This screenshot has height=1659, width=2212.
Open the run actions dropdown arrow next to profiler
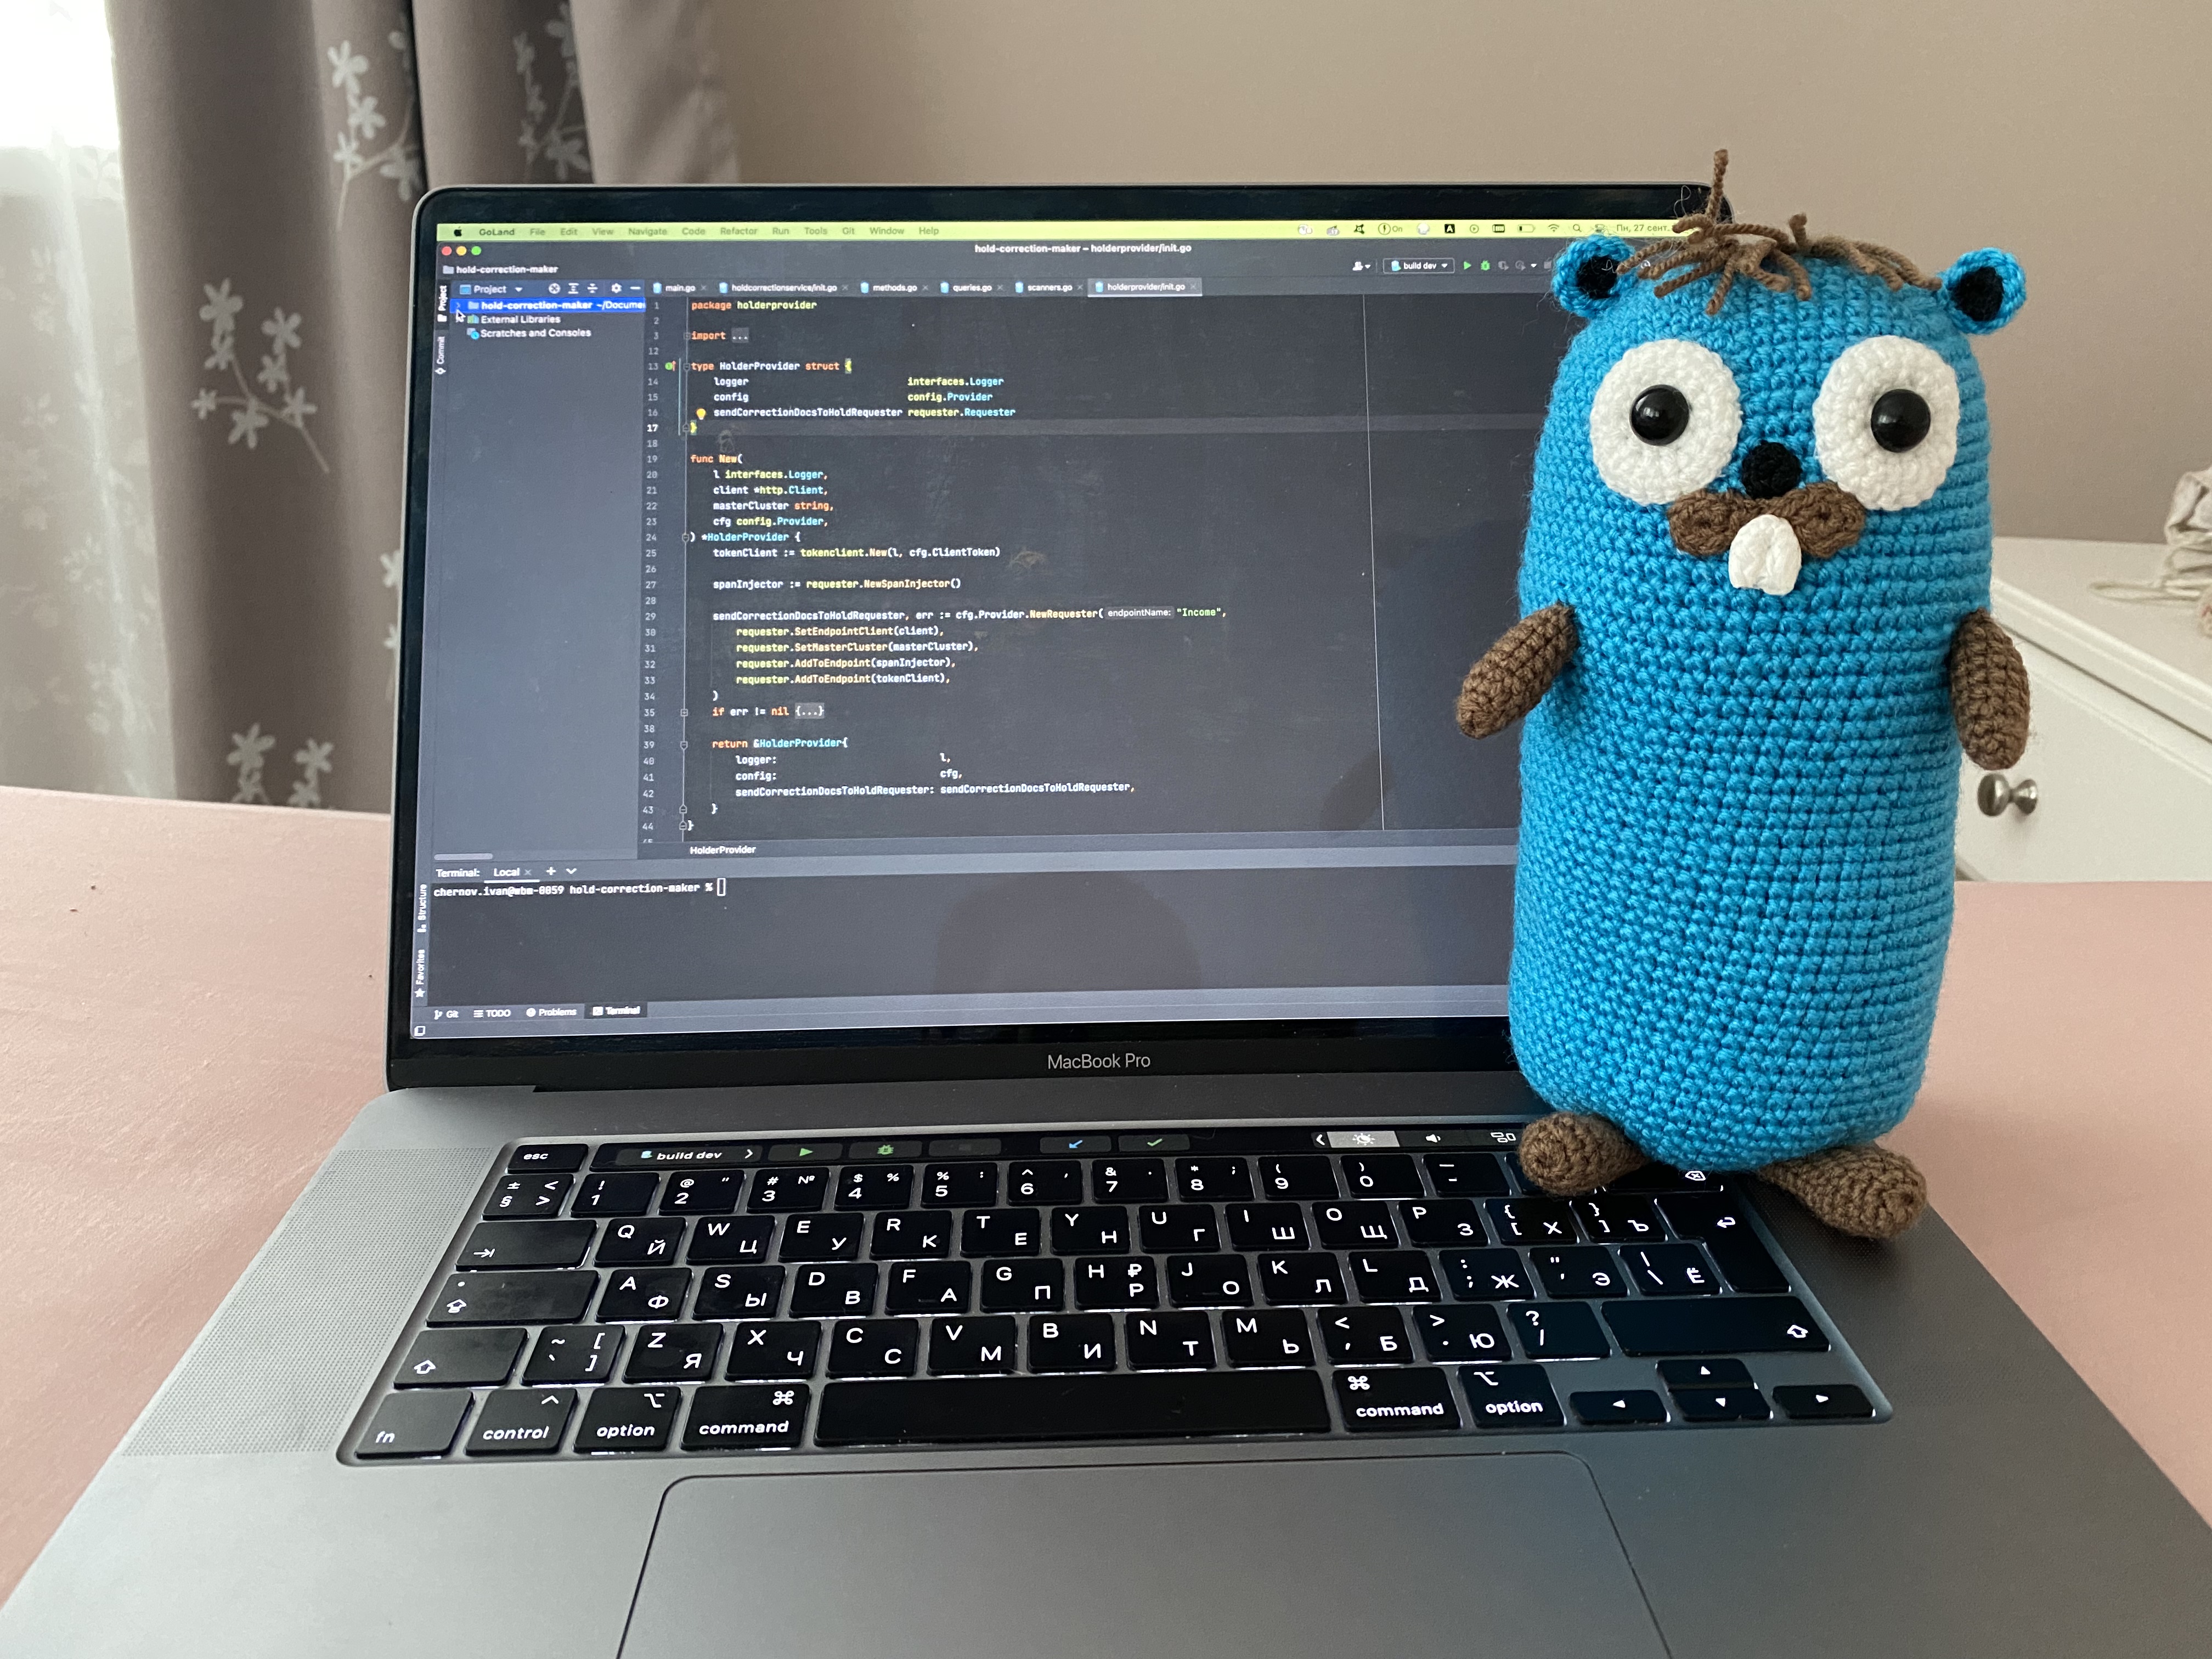[1533, 266]
